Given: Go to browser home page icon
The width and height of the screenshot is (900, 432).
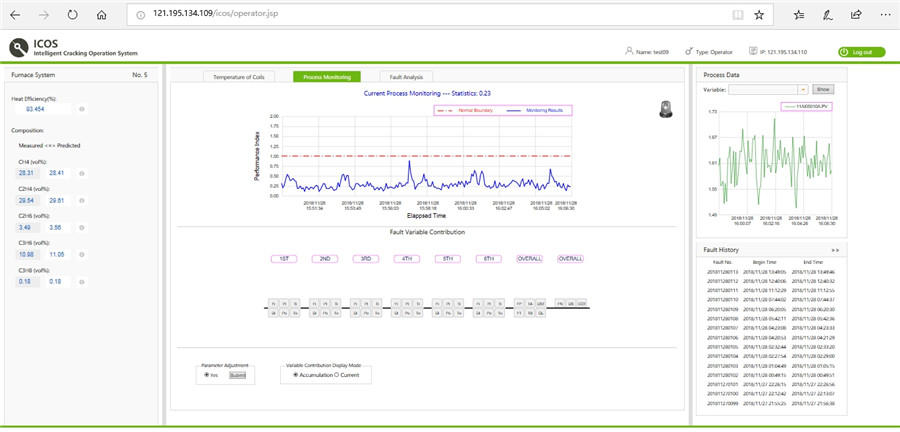Looking at the screenshot, I should click(102, 15).
